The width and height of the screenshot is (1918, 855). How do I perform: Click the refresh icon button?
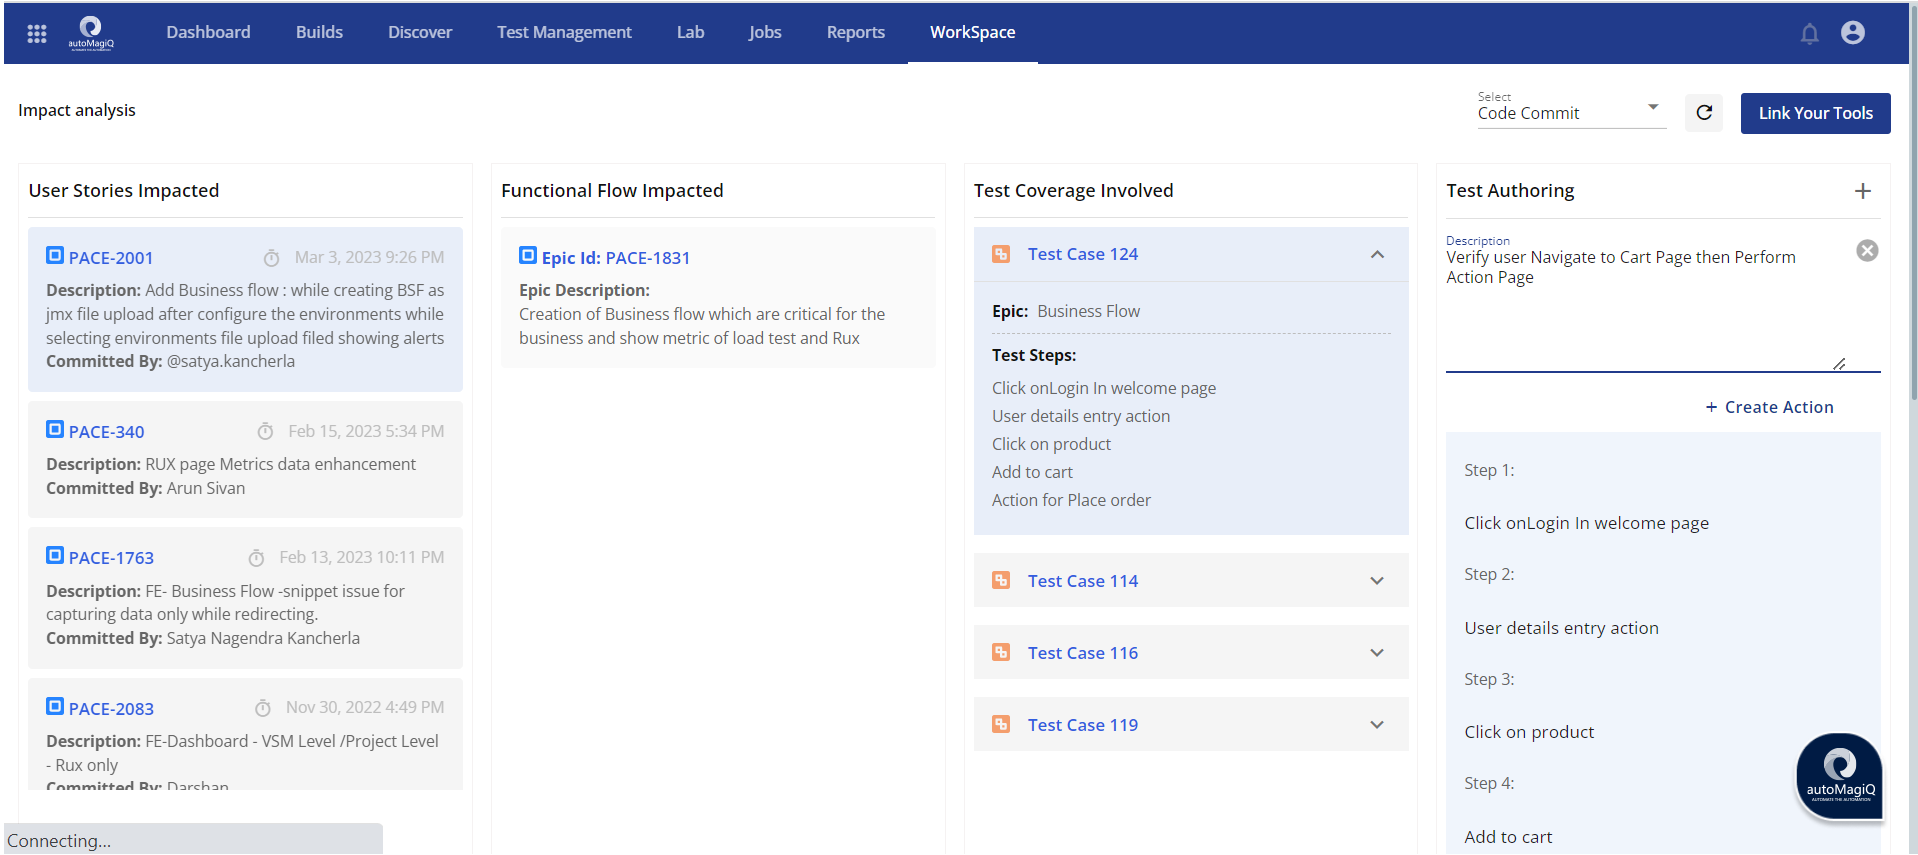[x=1704, y=113]
